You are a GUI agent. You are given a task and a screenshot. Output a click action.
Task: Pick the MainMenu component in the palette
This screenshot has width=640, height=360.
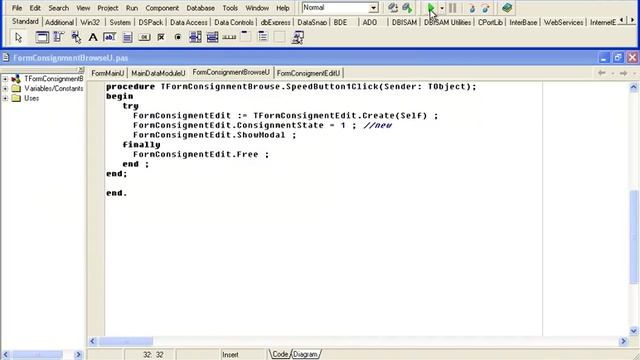point(59,38)
